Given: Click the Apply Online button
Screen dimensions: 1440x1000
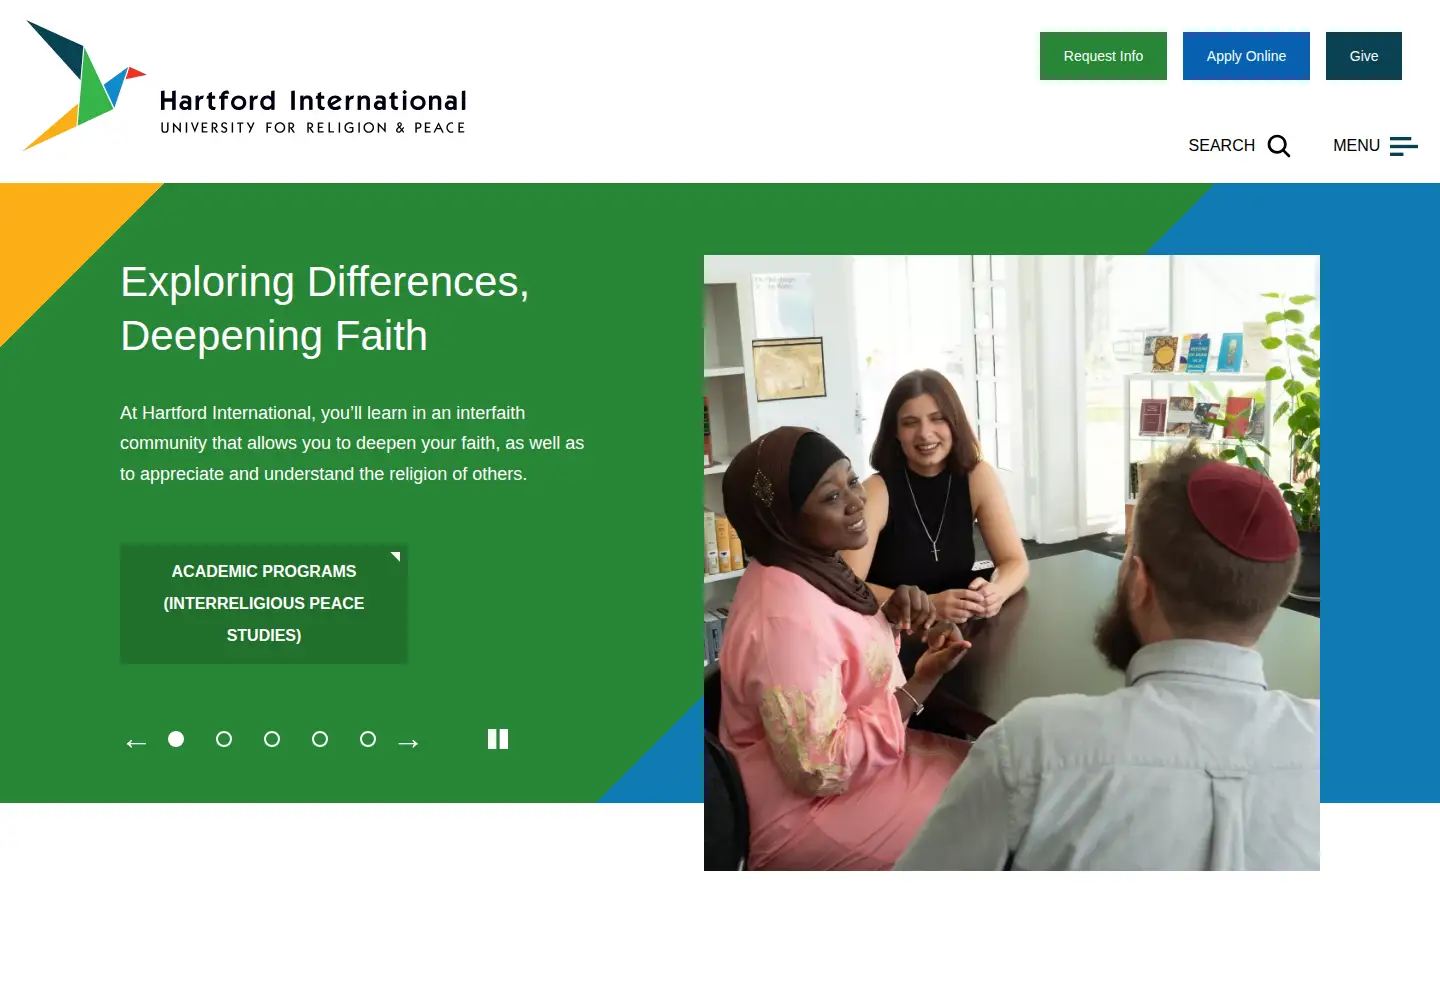Looking at the screenshot, I should tap(1246, 56).
